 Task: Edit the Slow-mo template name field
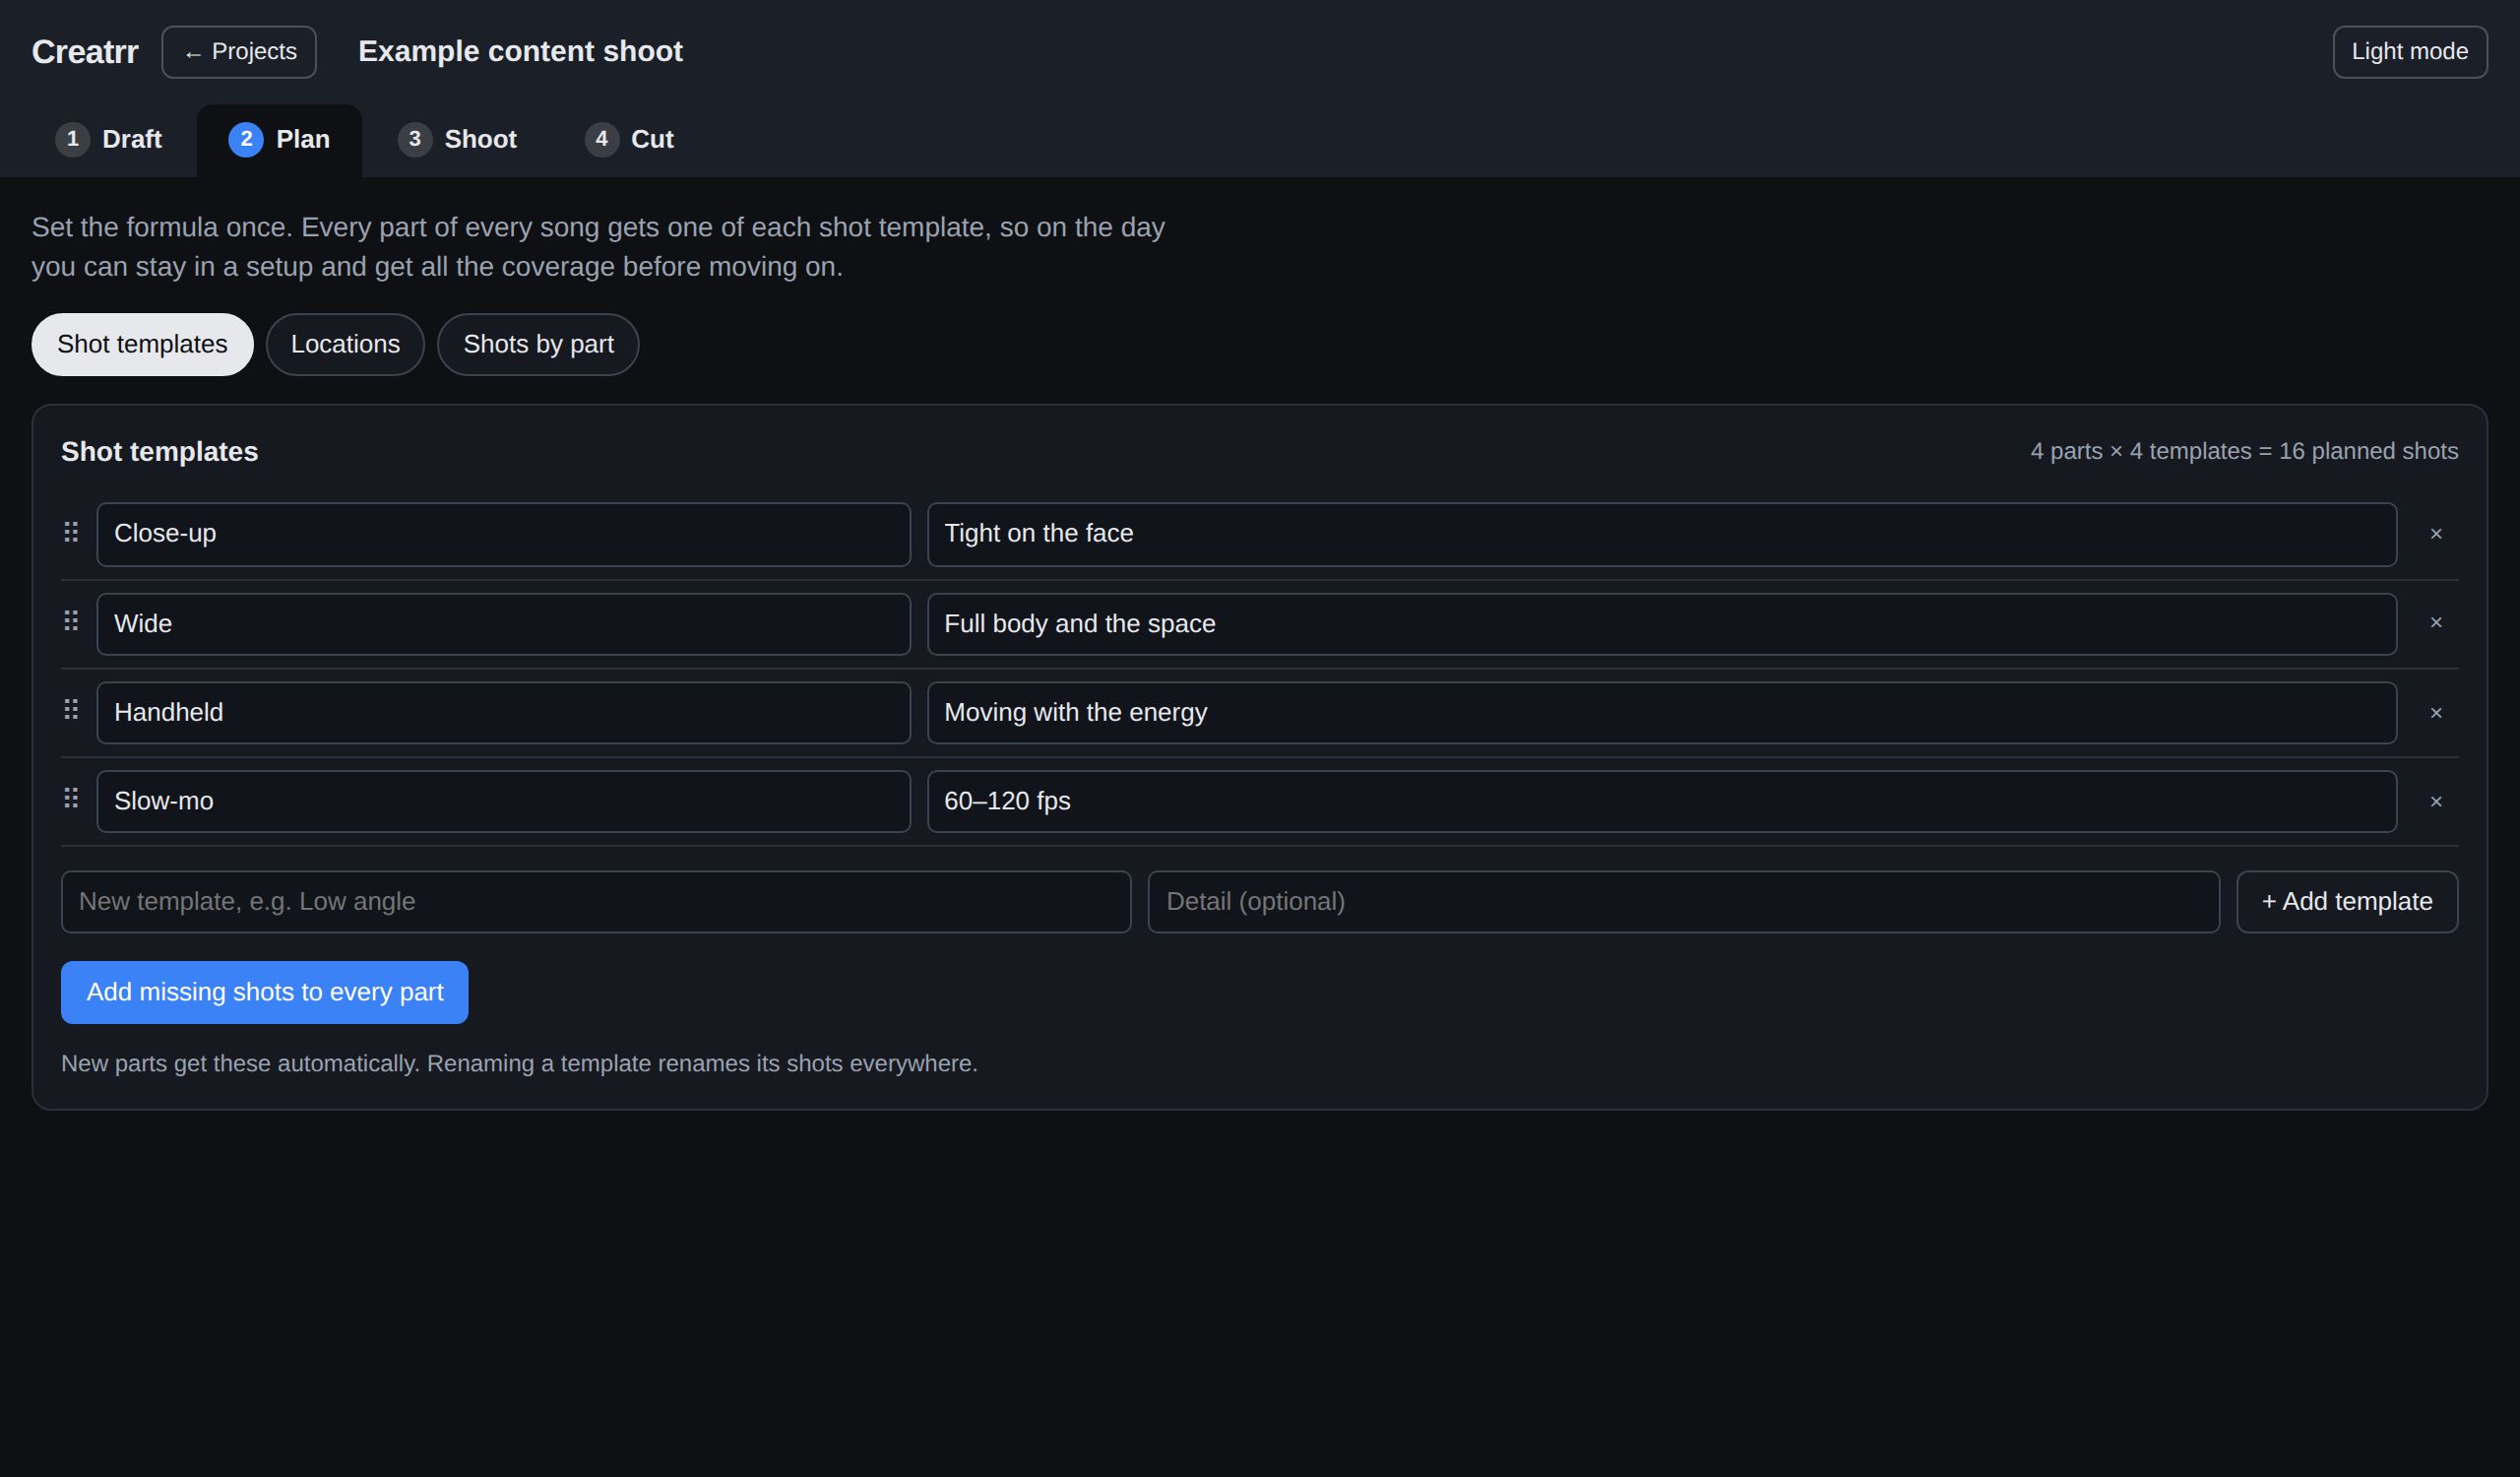coord(503,802)
